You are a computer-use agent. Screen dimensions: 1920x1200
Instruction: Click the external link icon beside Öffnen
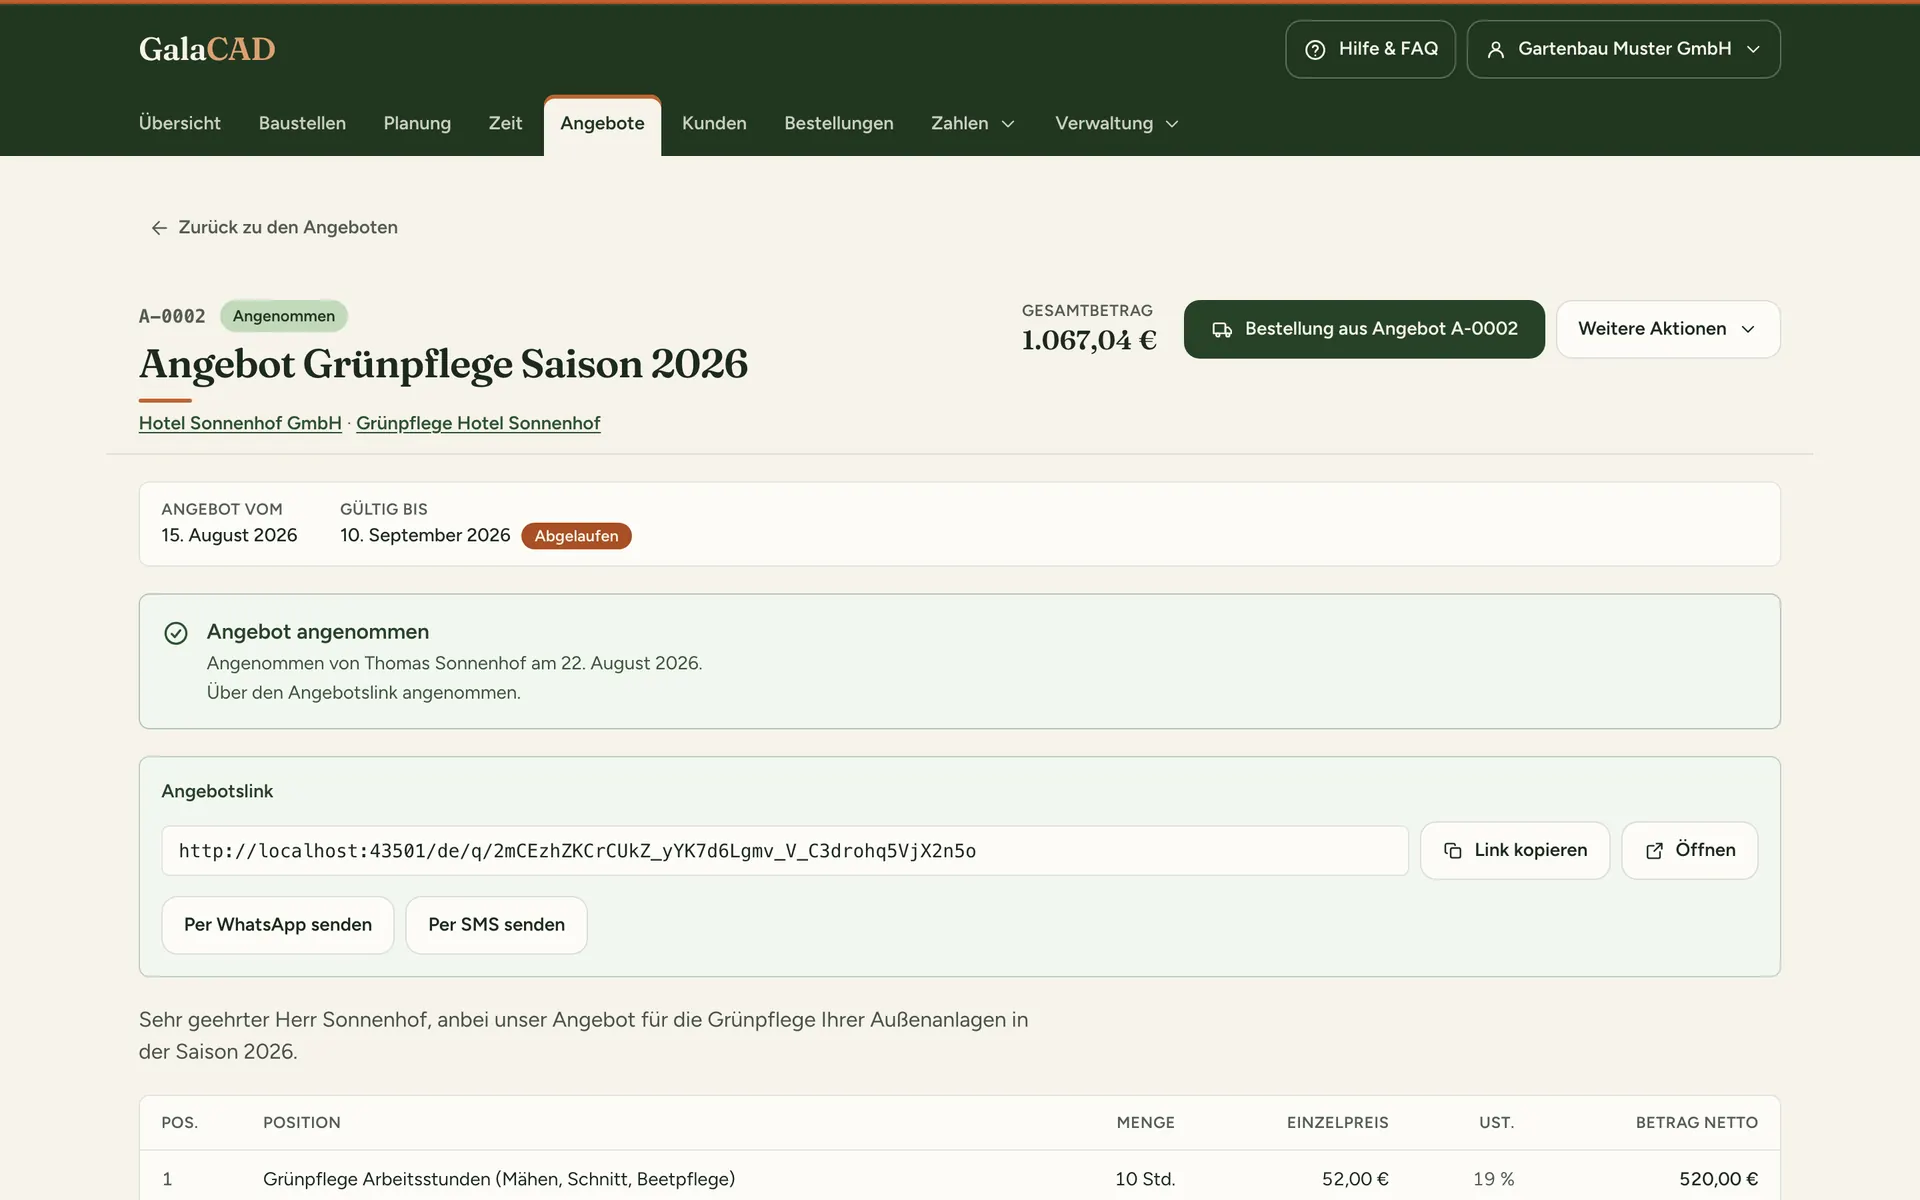click(x=1655, y=850)
